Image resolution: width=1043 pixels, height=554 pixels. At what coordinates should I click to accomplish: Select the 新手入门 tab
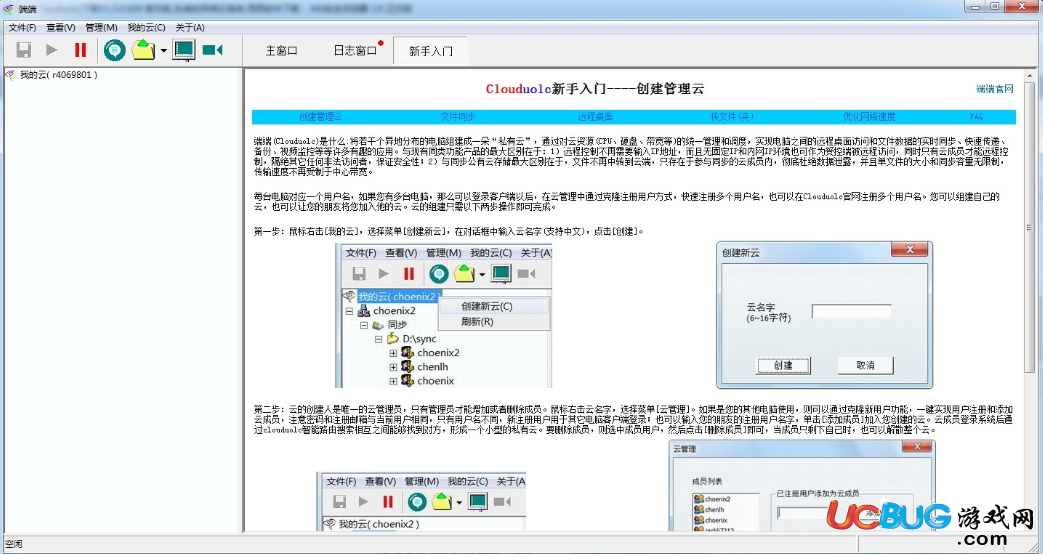(x=430, y=51)
